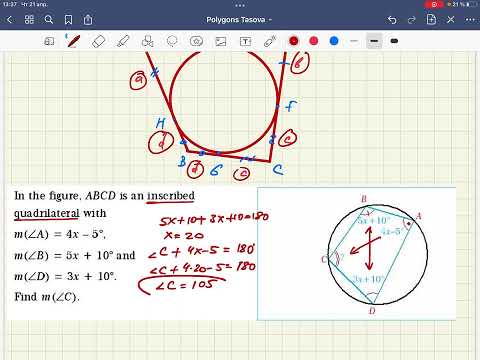Bookmark the current page
Viewport: 480px width, 360px height.
click(x=68, y=20)
